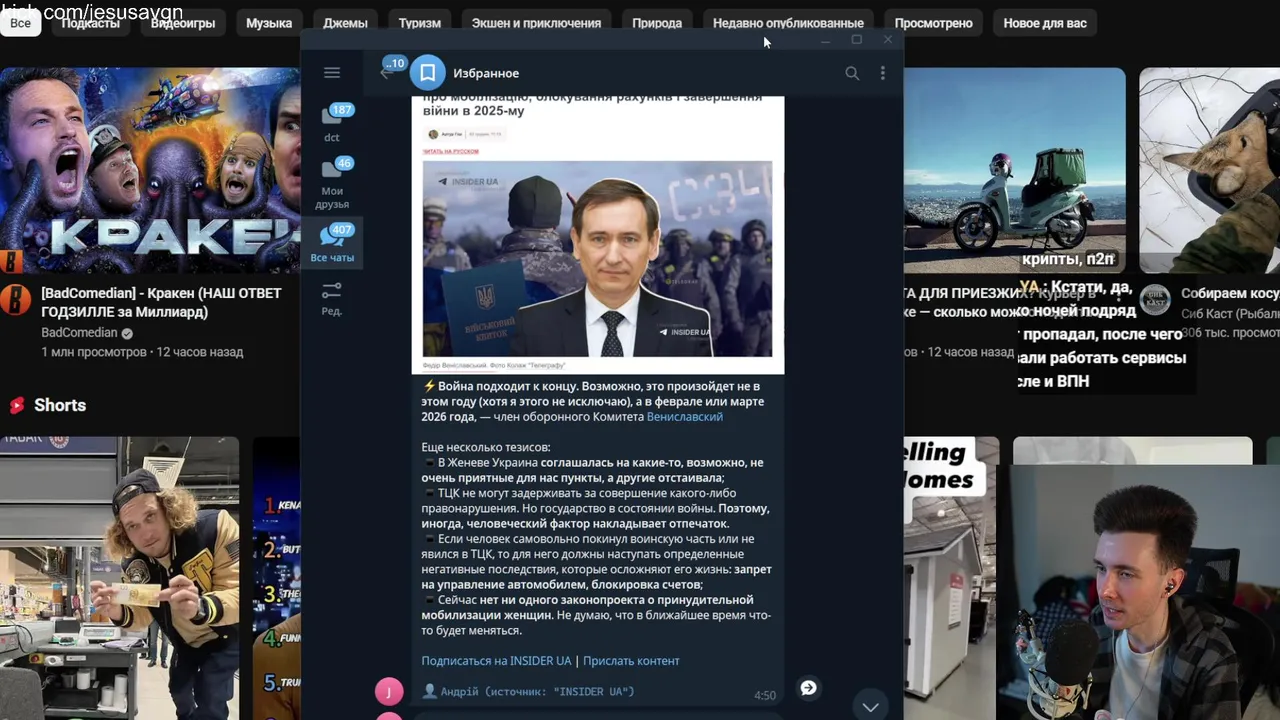Open BadComedian Кракен video title
This screenshot has height=720, width=1280.
click(x=161, y=302)
